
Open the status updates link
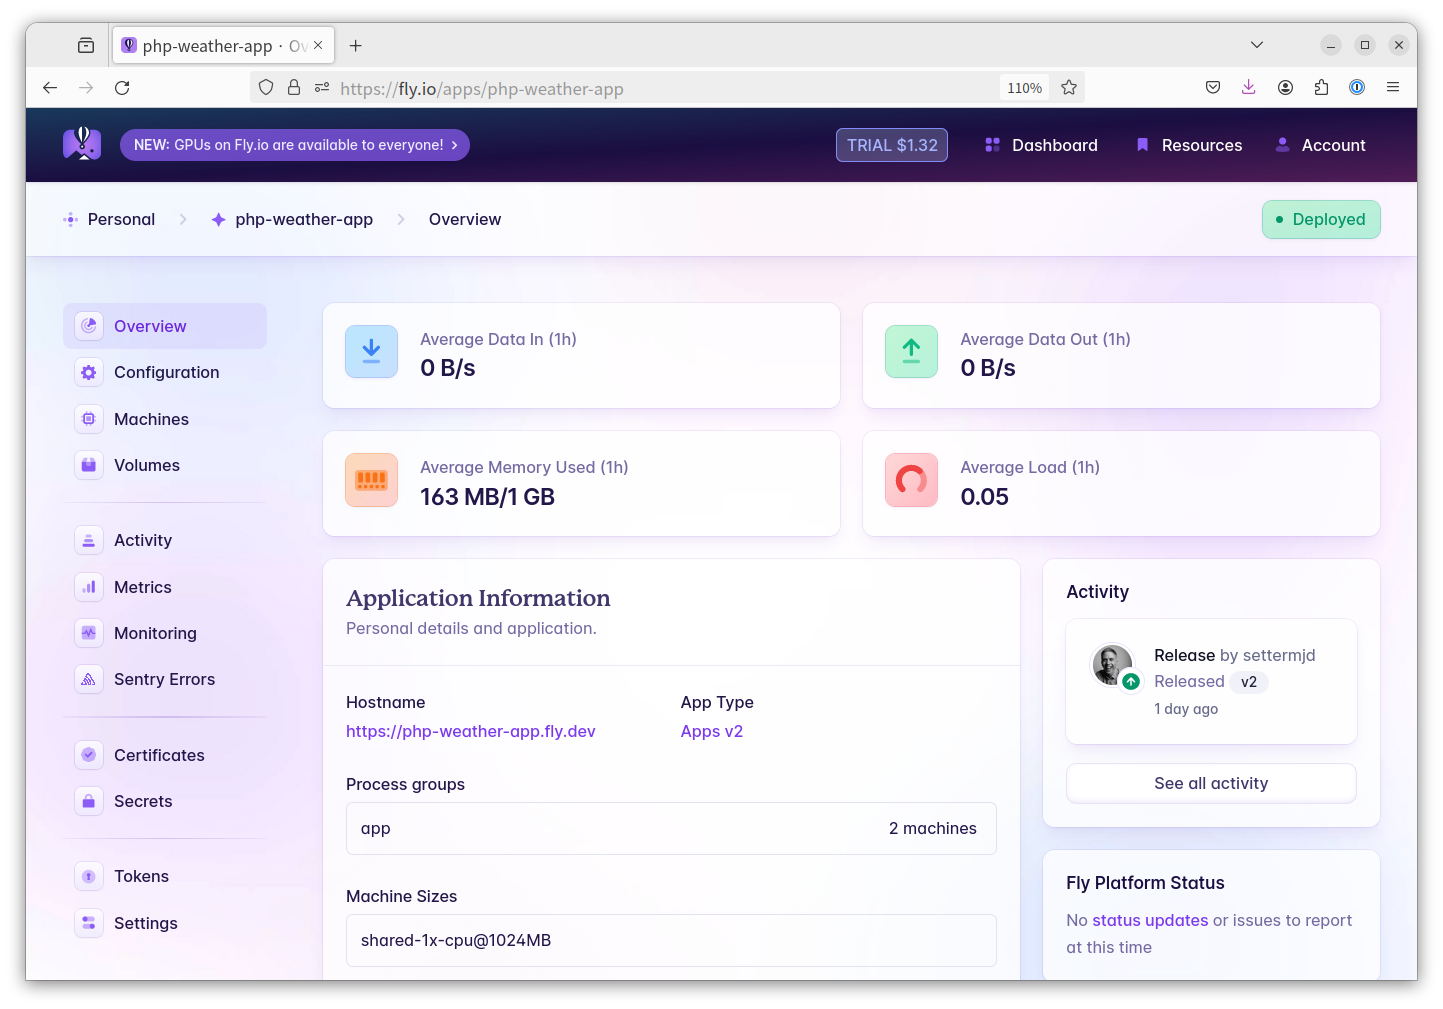(x=1150, y=920)
